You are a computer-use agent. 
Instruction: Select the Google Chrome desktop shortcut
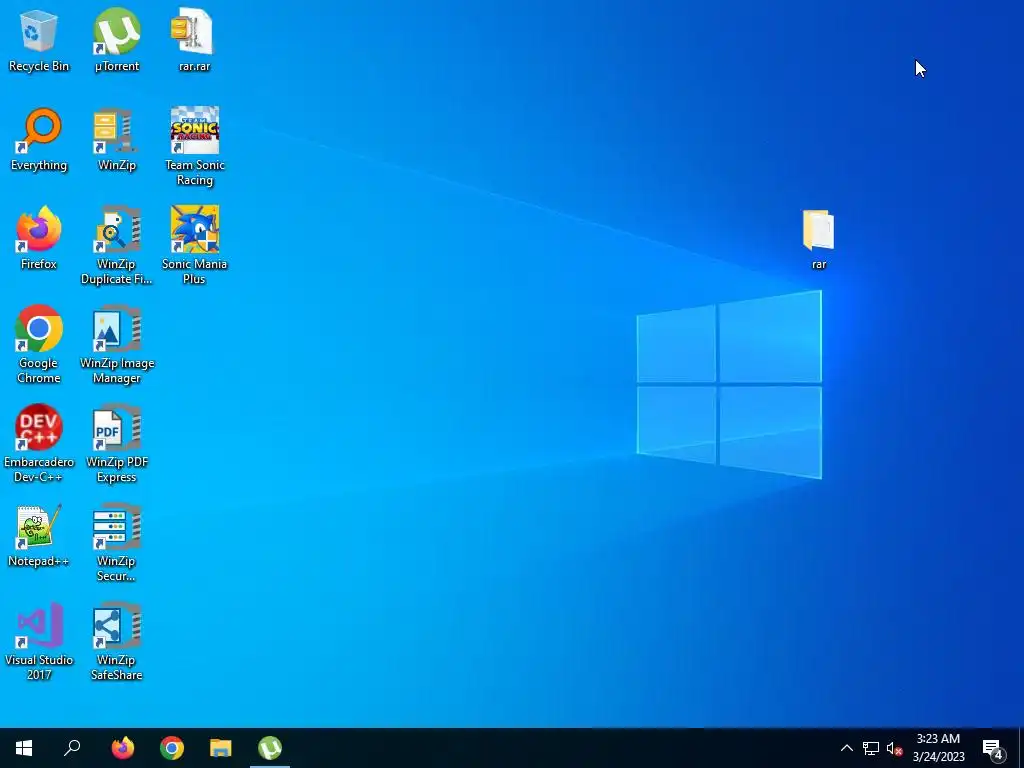(39, 345)
